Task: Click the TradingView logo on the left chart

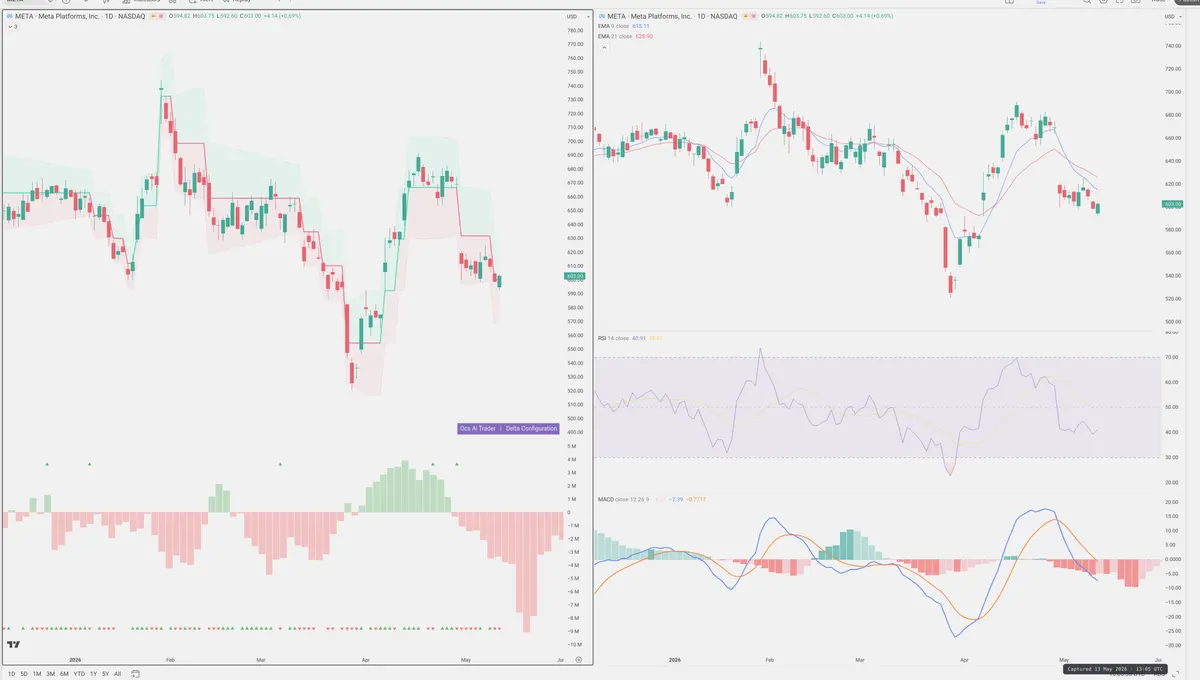Action: tap(14, 645)
